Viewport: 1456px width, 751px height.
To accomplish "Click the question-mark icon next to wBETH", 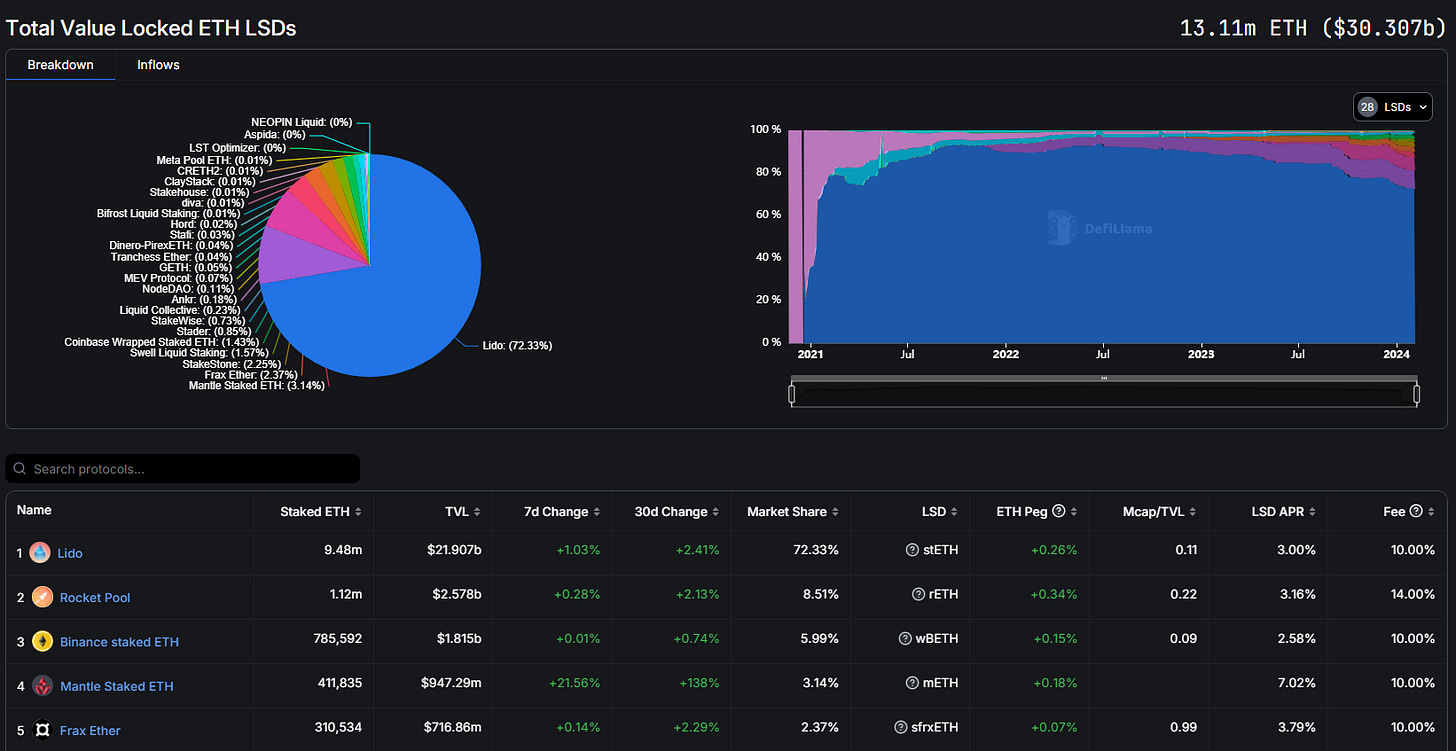I will click(905, 638).
